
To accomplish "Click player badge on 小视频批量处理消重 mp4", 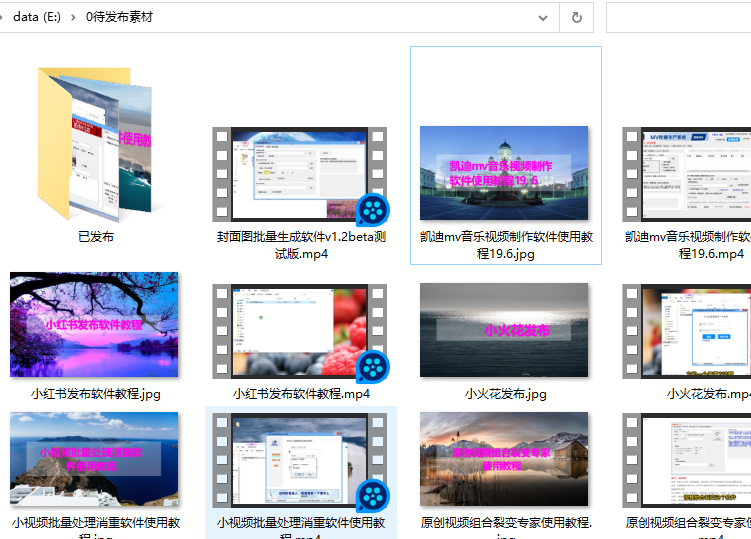I will [373, 496].
